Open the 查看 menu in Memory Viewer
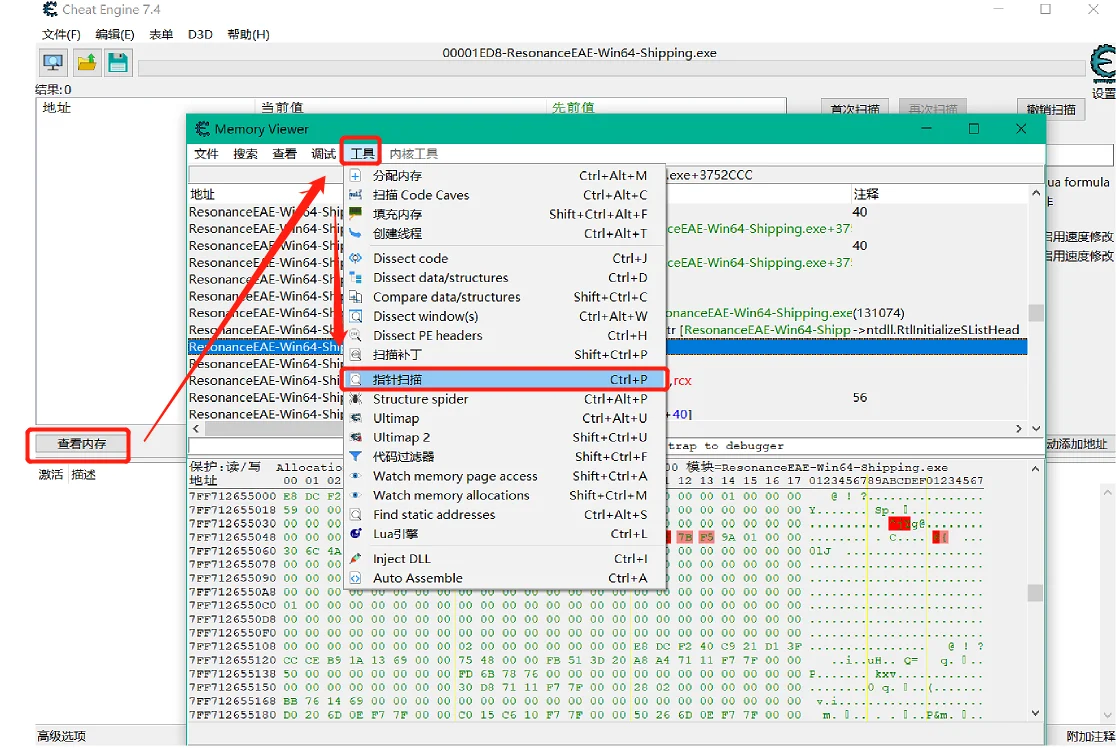 pyautogui.click(x=285, y=154)
